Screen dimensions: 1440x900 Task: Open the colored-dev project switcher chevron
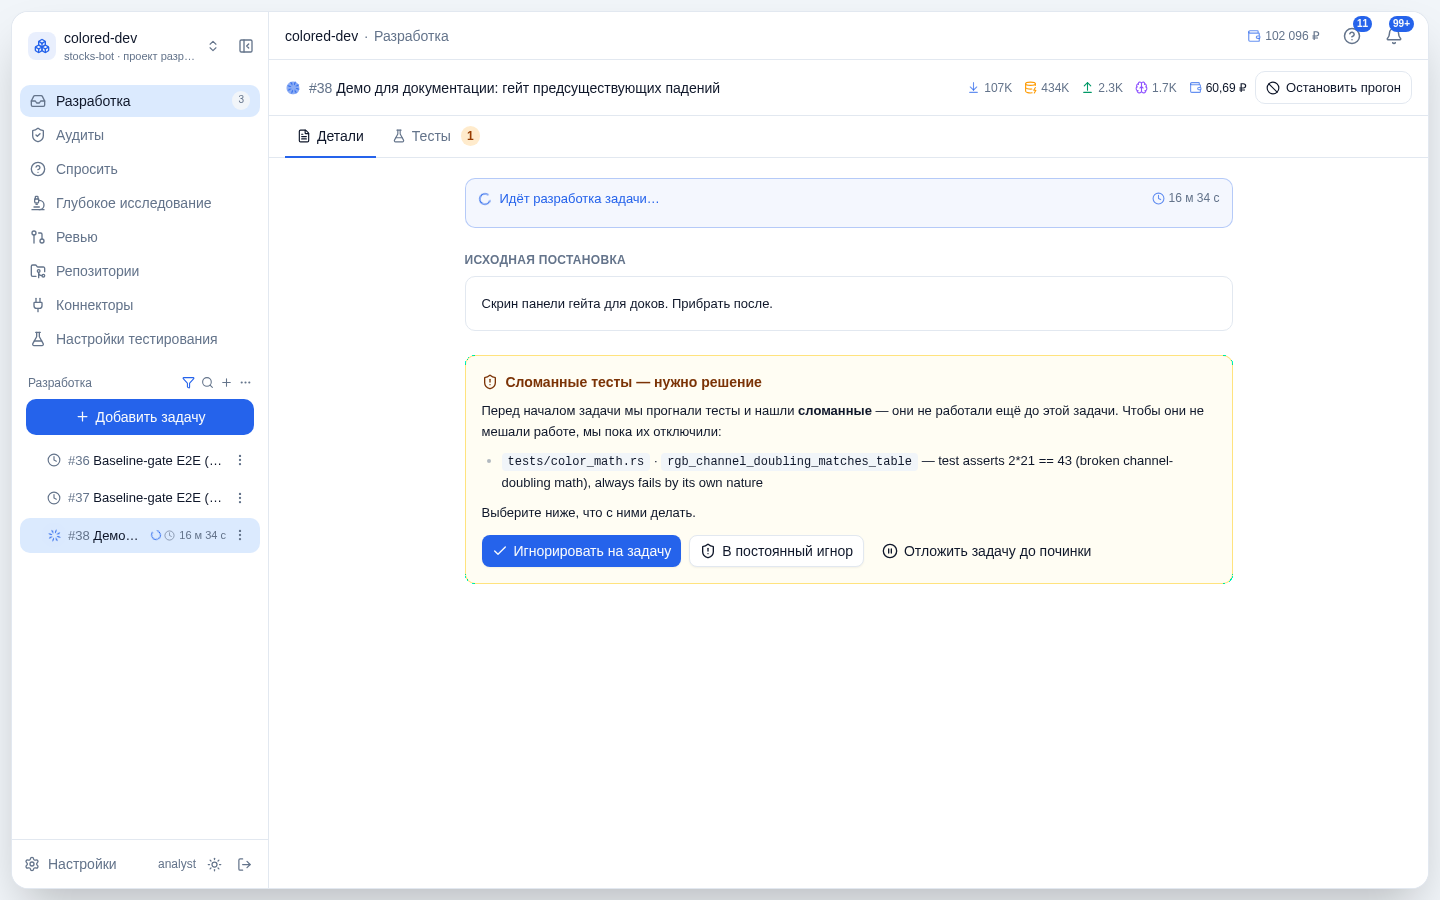[x=213, y=46]
